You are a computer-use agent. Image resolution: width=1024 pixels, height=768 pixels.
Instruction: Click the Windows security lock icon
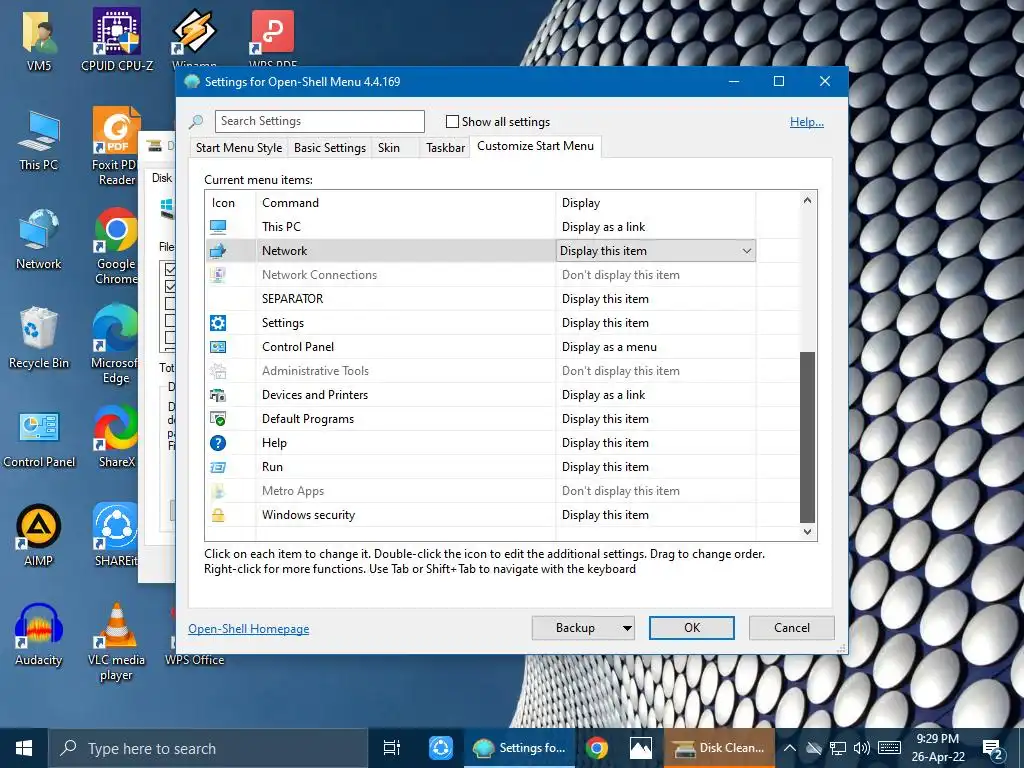[218, 515]
